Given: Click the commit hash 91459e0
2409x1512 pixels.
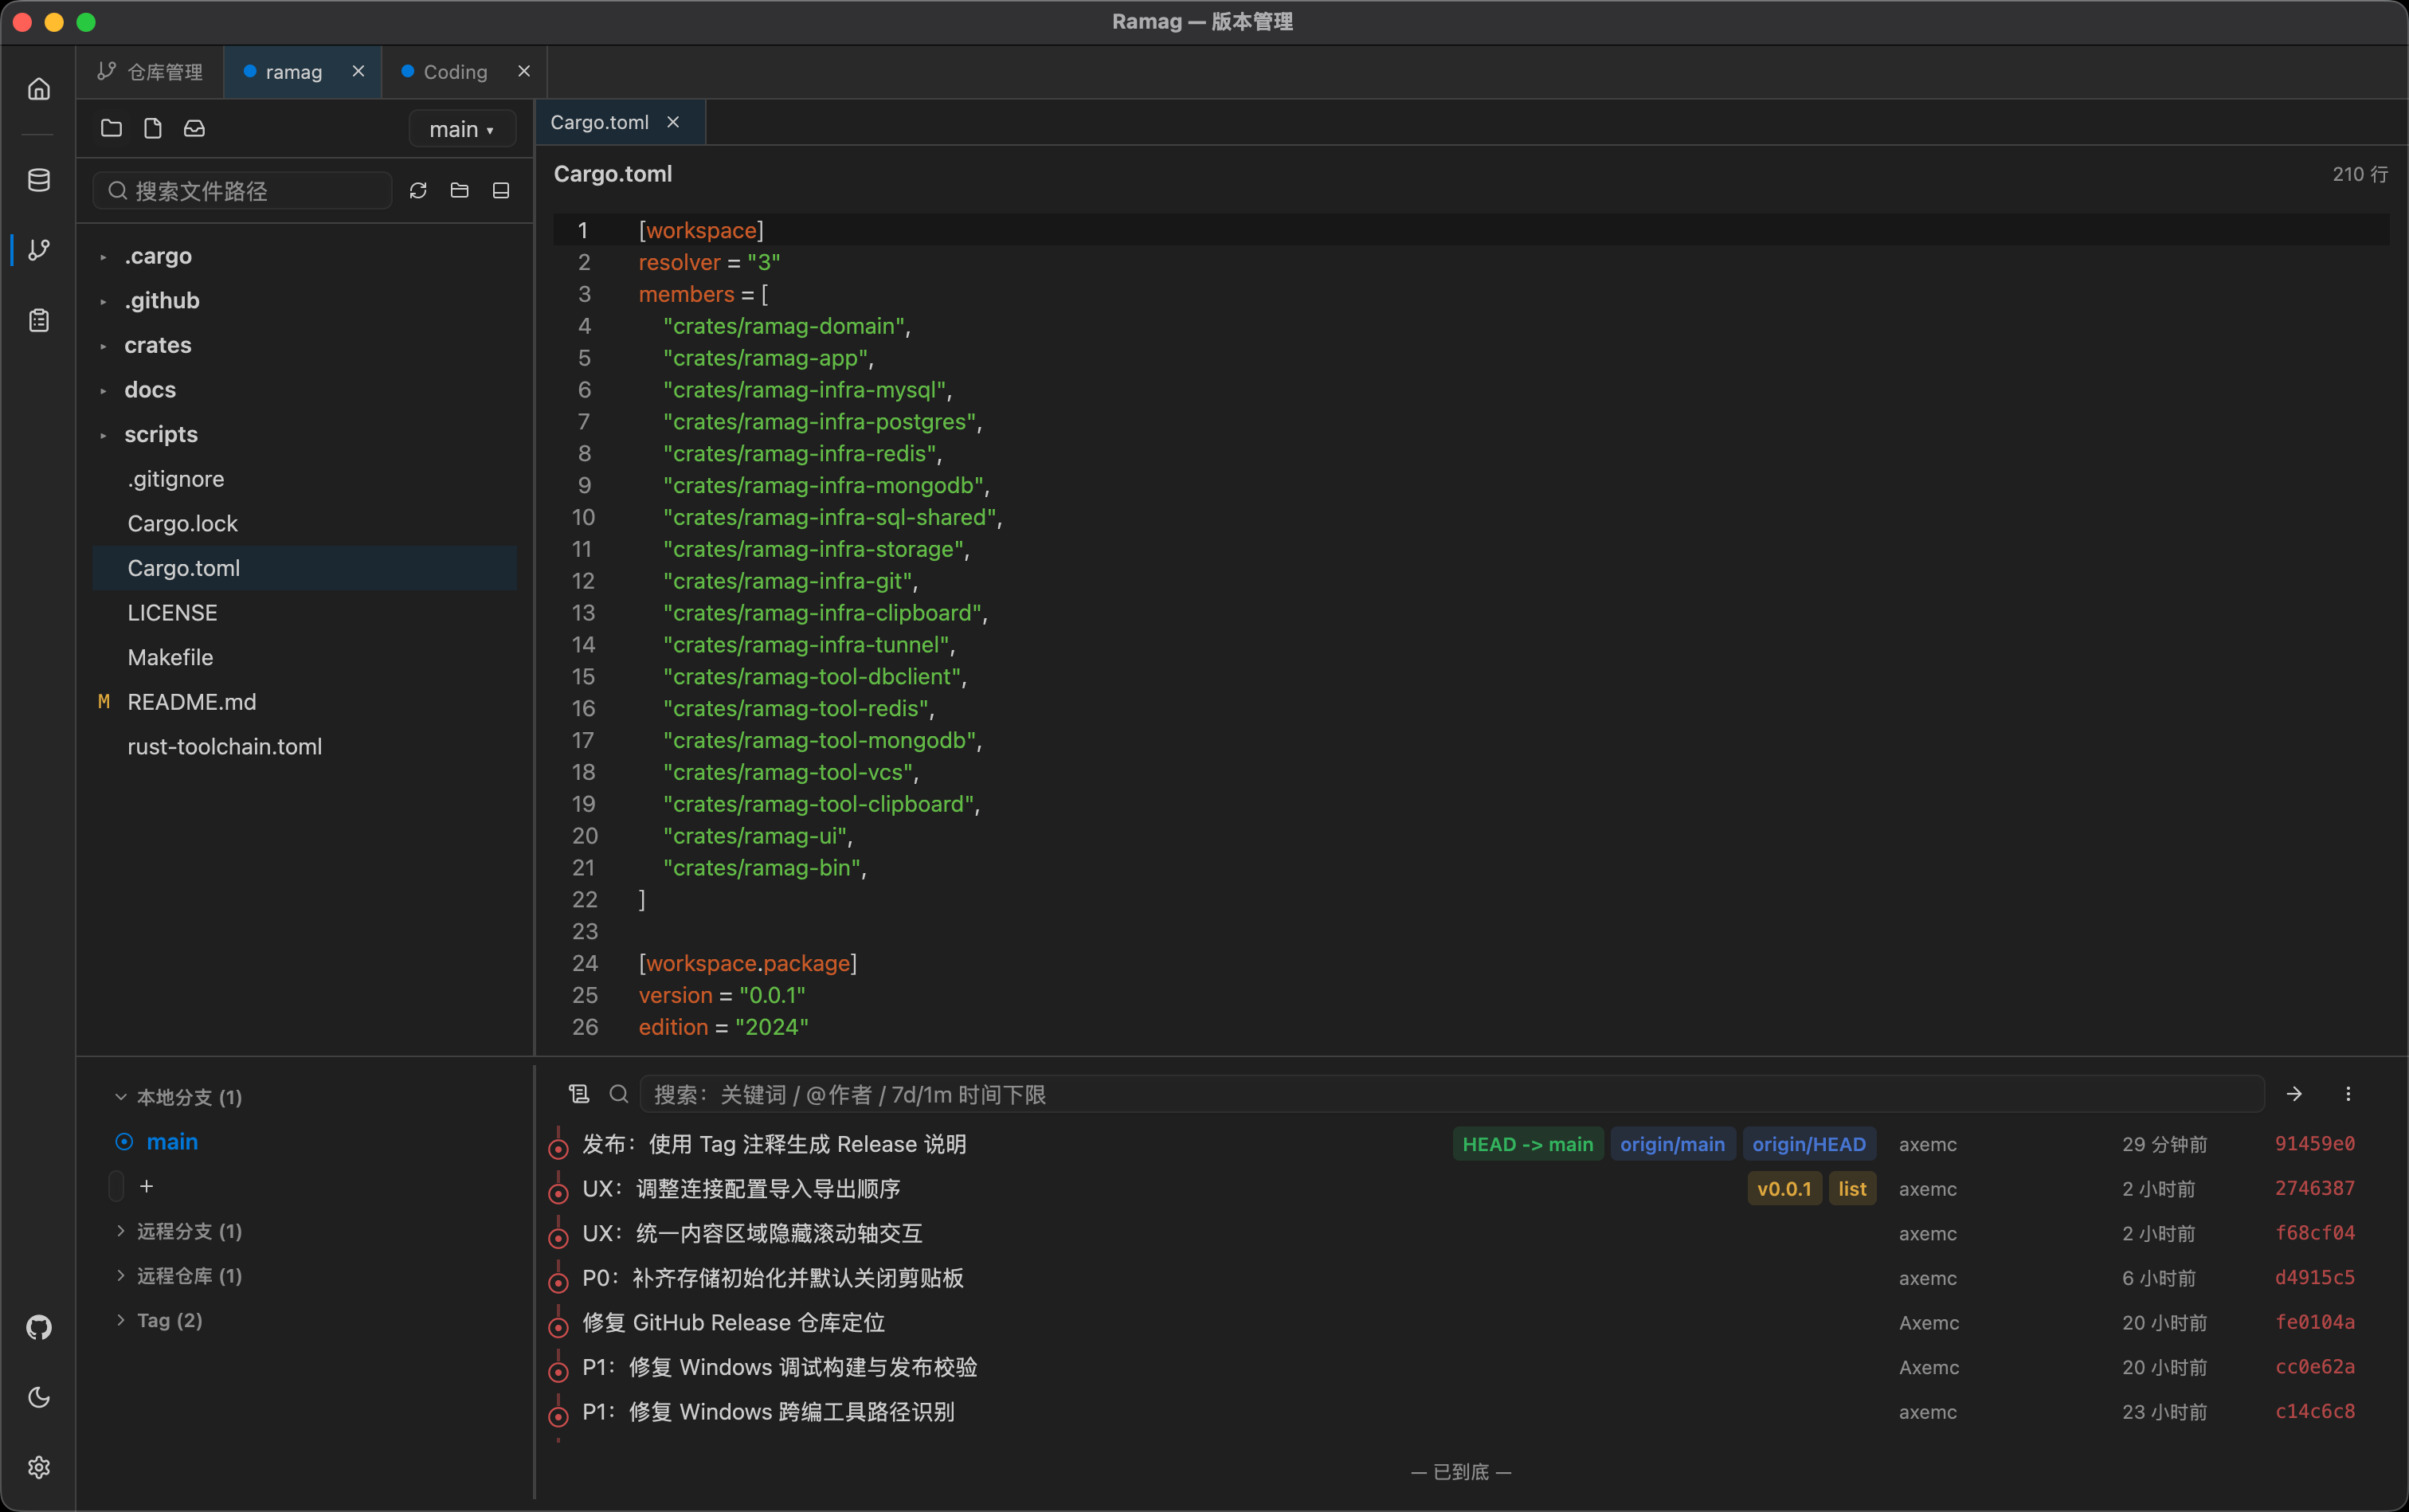Looking at the screenshot, I should tap(2315, 1144).
